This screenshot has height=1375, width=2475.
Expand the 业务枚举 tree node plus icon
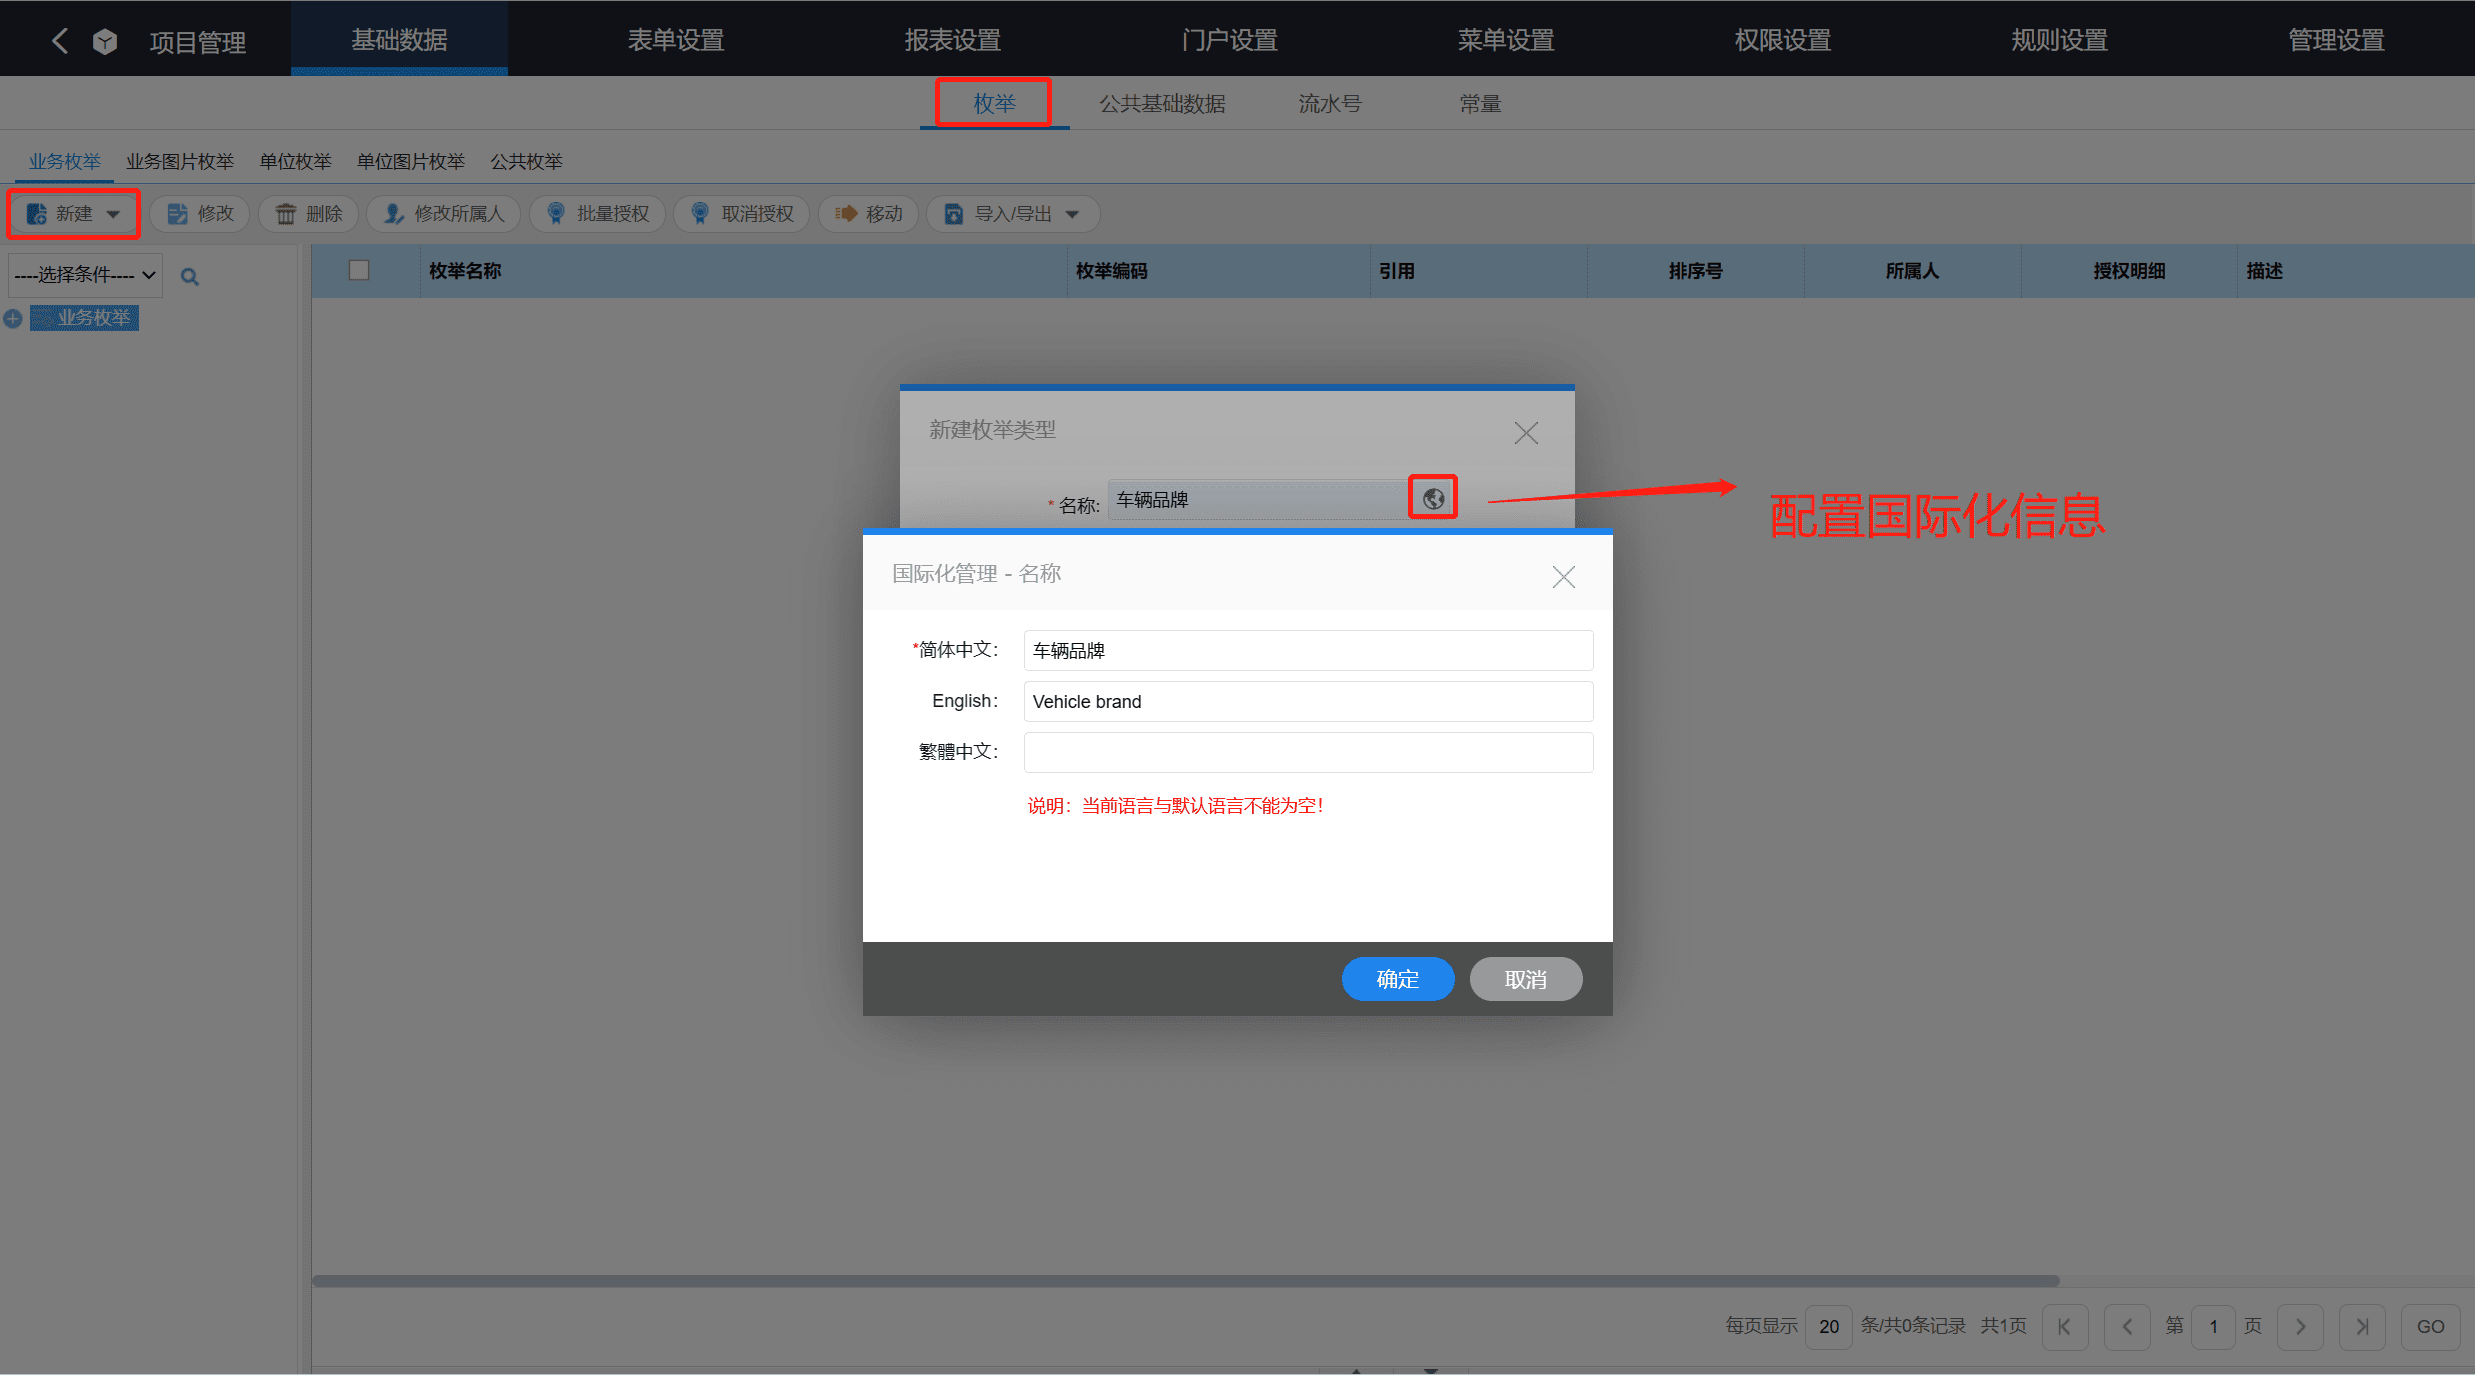tap(13, 319)
